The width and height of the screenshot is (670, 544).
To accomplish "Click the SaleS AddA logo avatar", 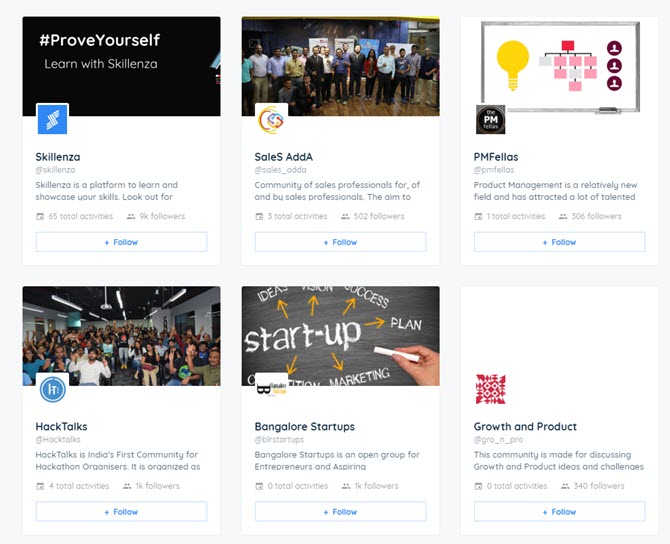I will (x=271, y=119).
